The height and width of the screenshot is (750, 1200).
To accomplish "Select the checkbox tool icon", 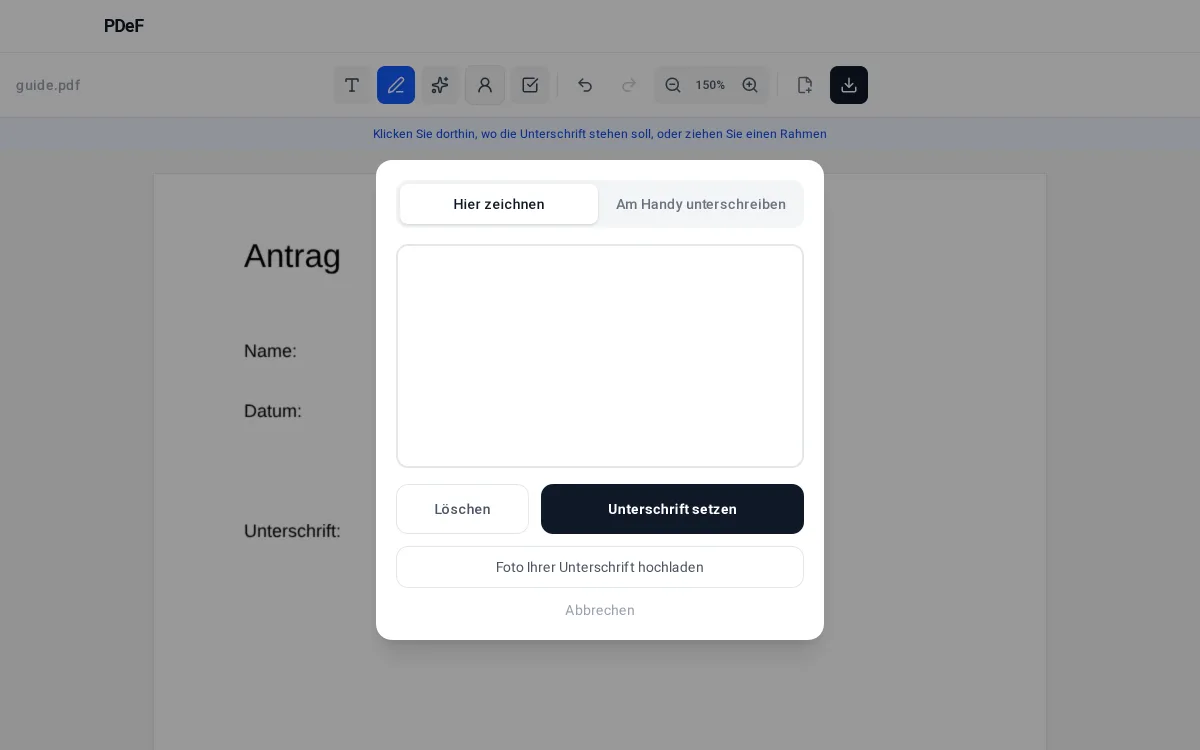I will click(x=530, y=85).
